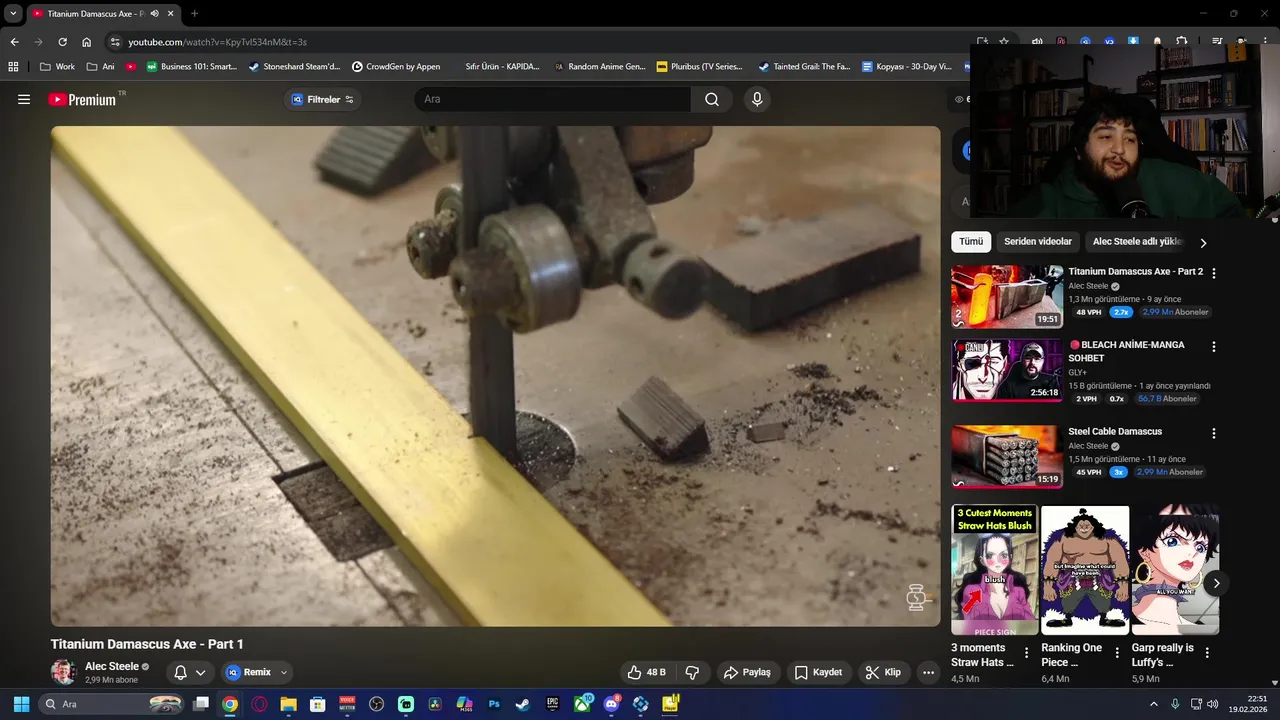Open options menu for Titanium Damascus Part 2

(x=1214, y=273)
